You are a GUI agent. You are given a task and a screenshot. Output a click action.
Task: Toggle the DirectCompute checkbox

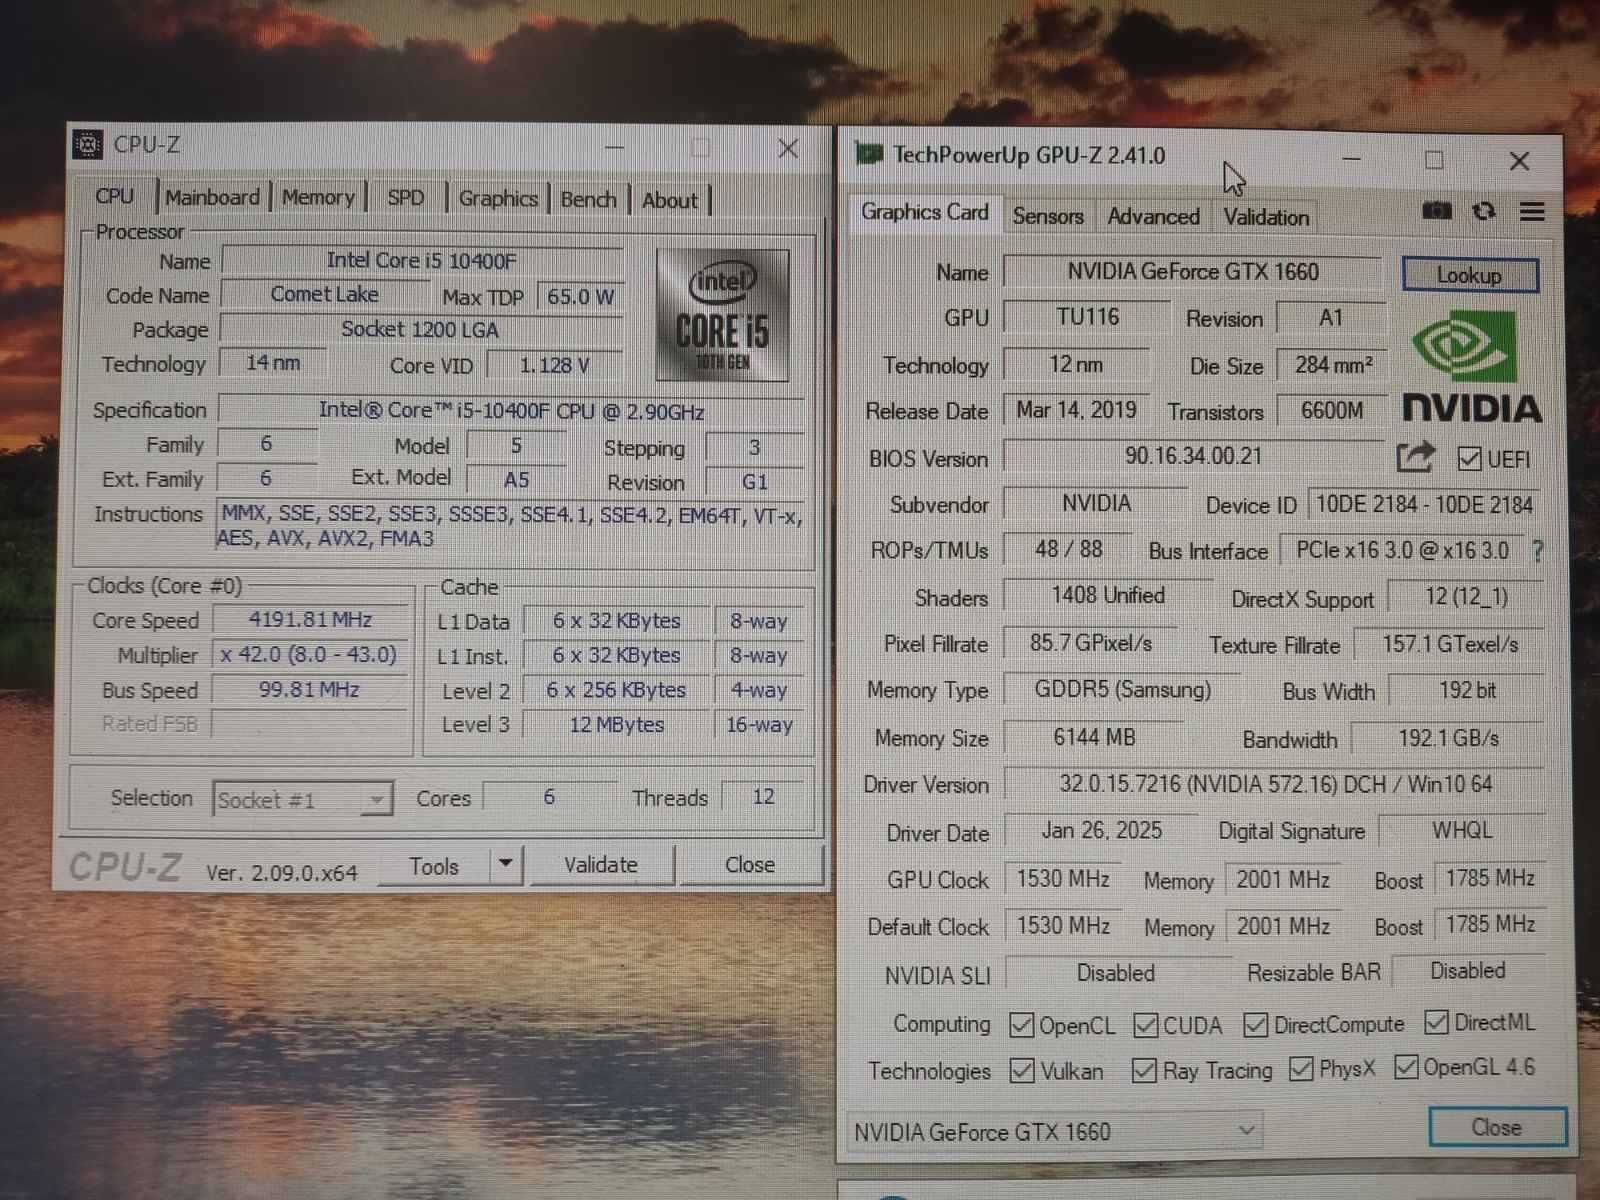click(x=1255, y=1025)
